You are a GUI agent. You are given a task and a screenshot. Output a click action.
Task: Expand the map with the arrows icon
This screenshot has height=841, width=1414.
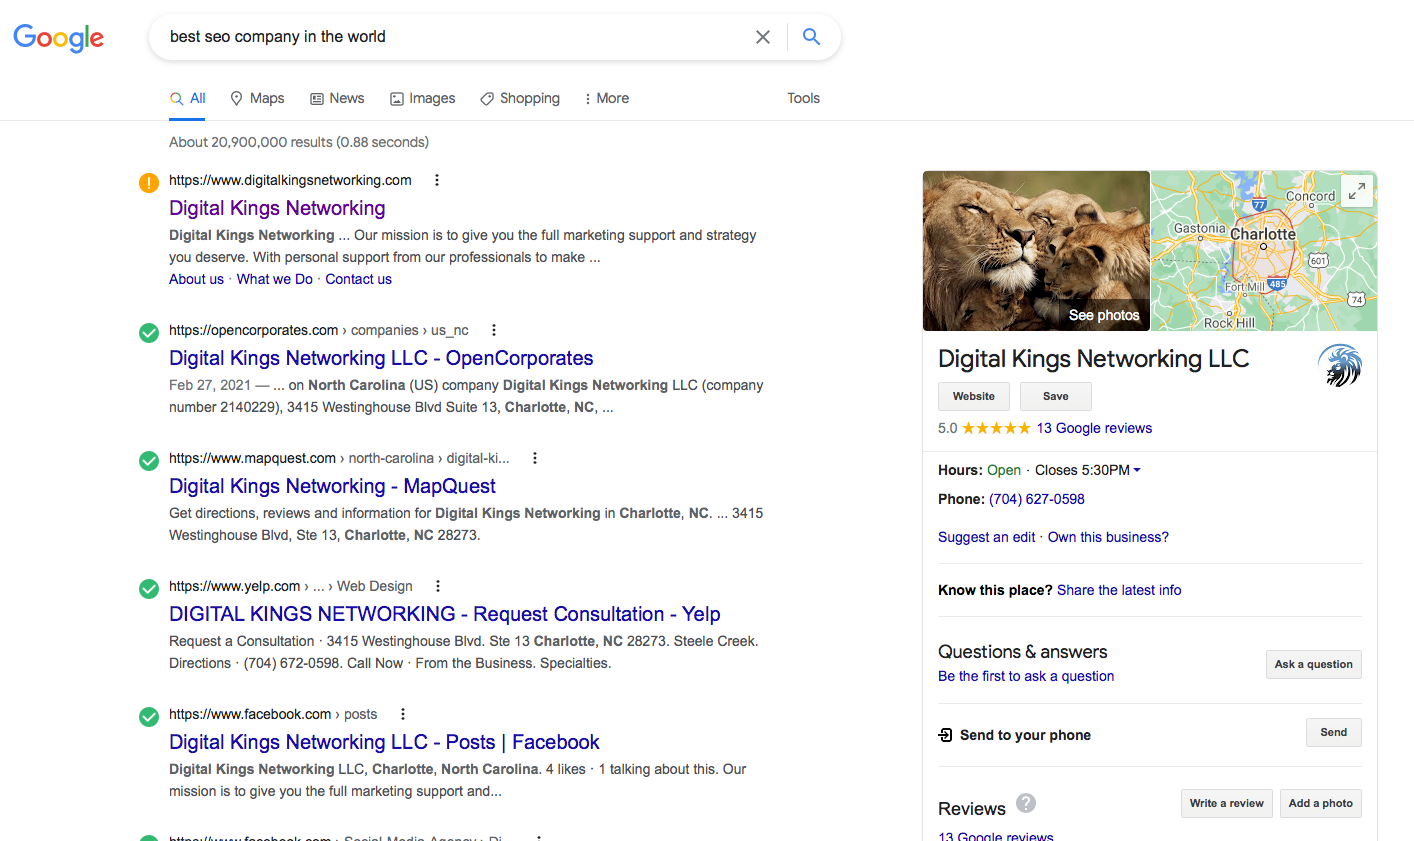pos(1356,191)
